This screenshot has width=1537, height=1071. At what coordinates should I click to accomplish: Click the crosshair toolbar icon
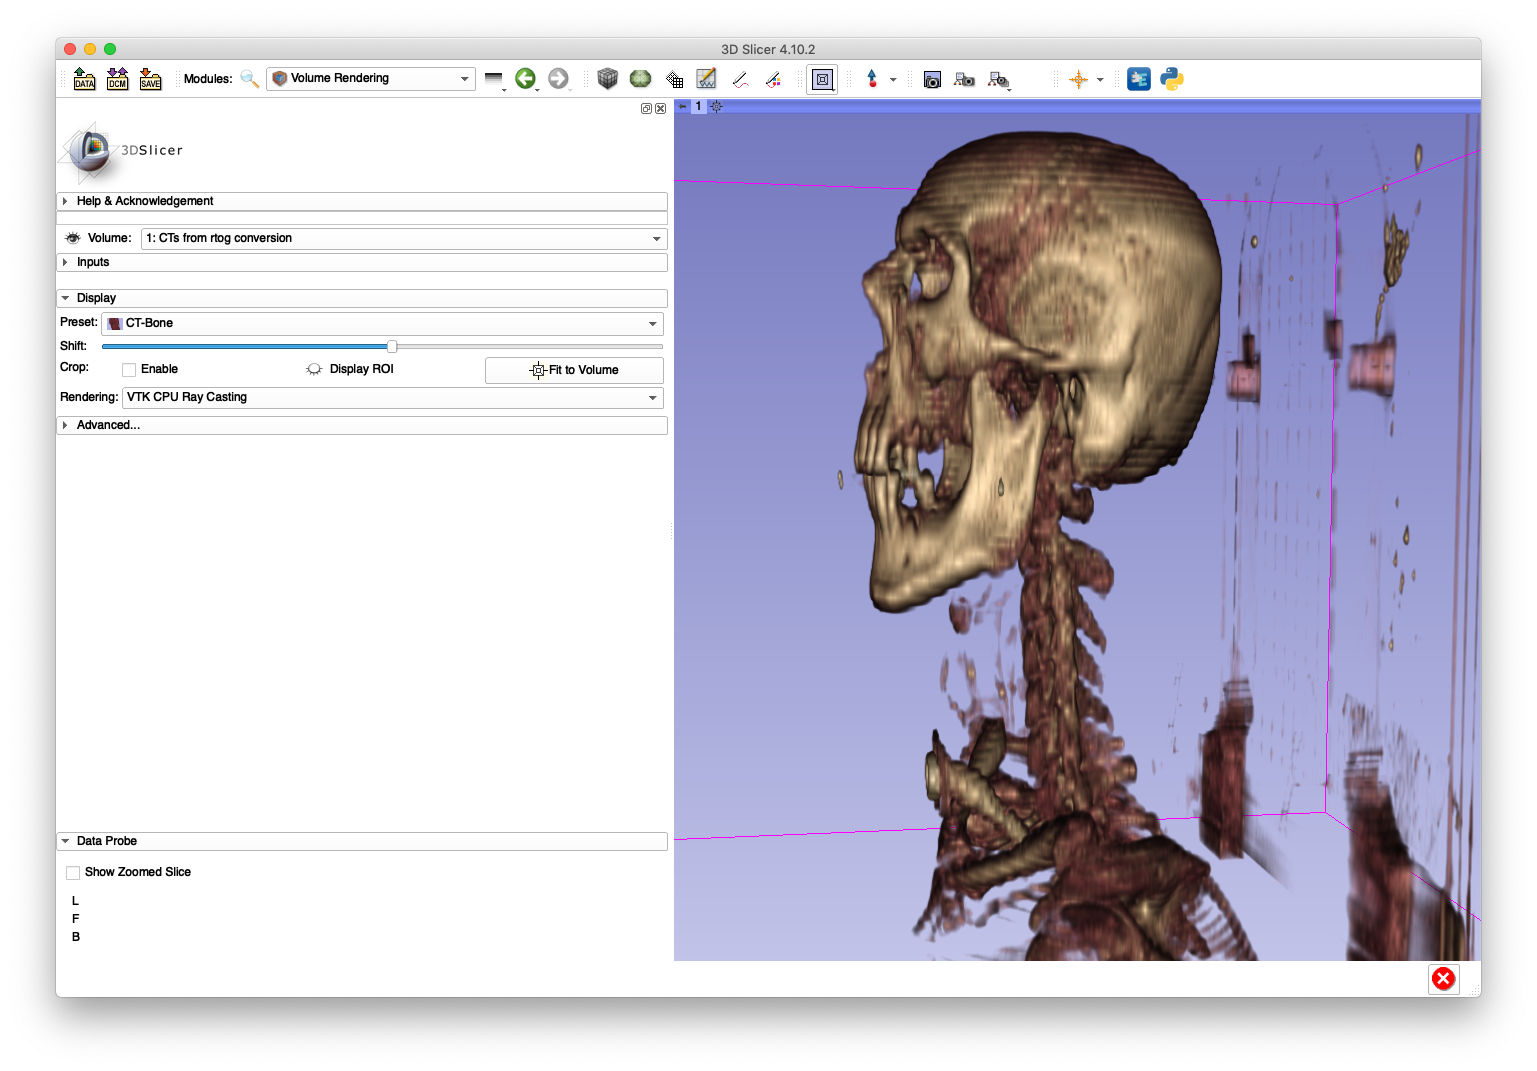[1080, 78]
